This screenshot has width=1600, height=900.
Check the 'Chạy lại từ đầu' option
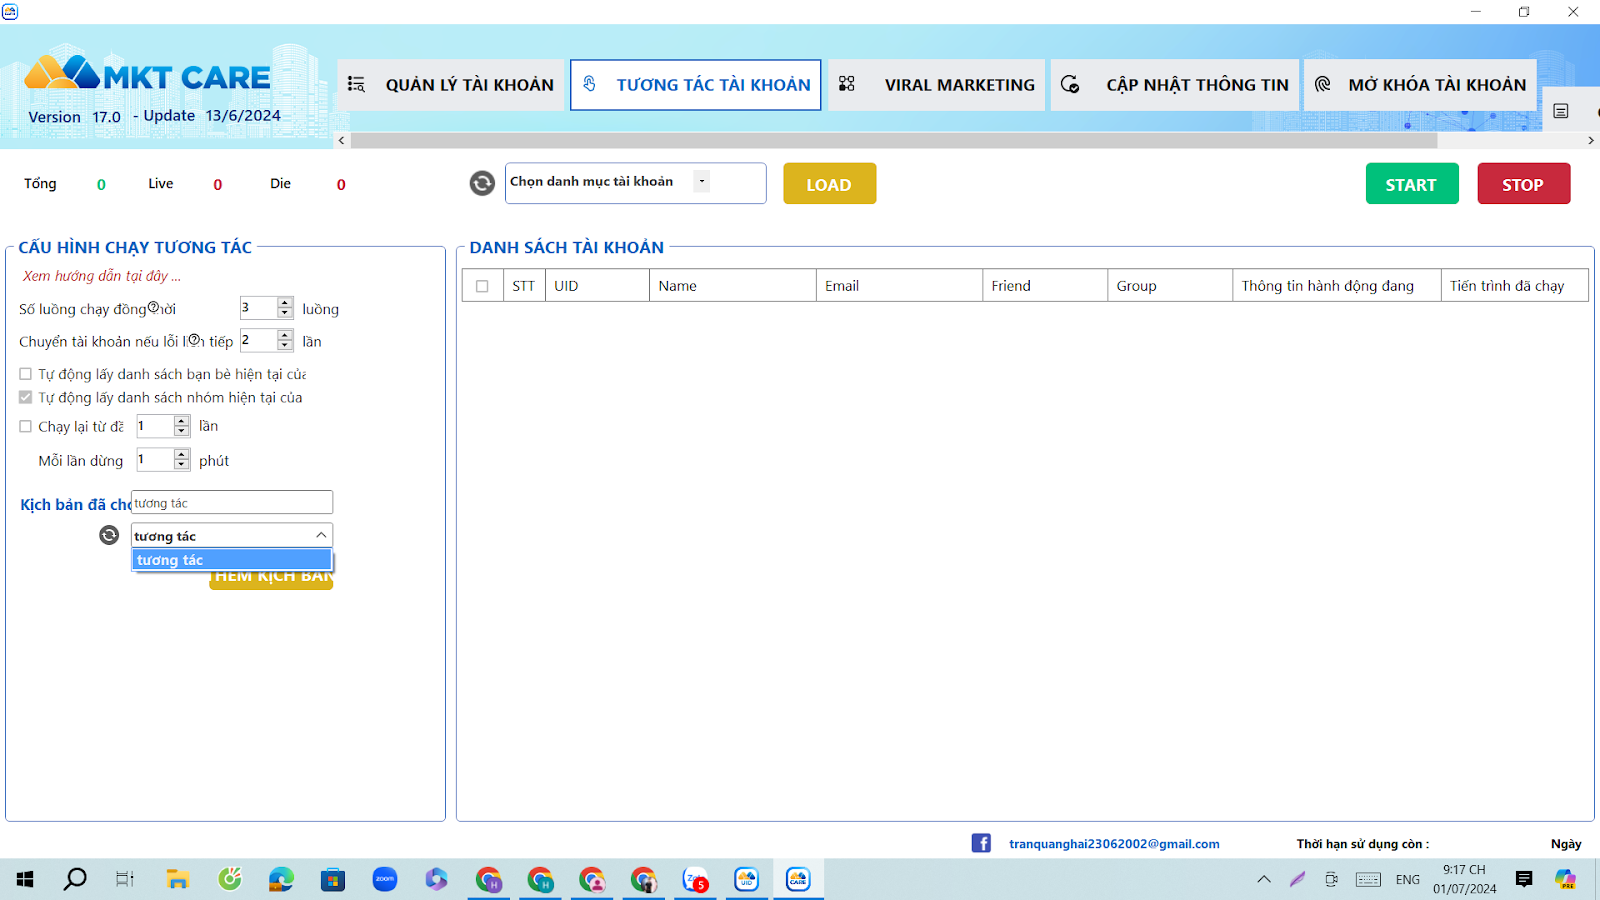click(x=26, y=426)
